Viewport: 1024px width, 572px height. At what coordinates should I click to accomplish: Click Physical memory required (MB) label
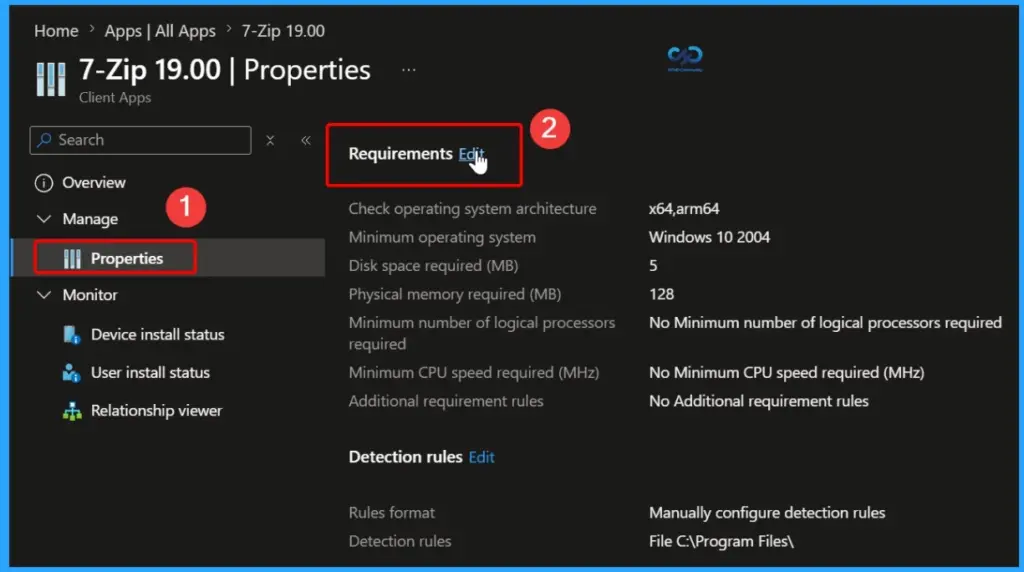coord(455,294)
